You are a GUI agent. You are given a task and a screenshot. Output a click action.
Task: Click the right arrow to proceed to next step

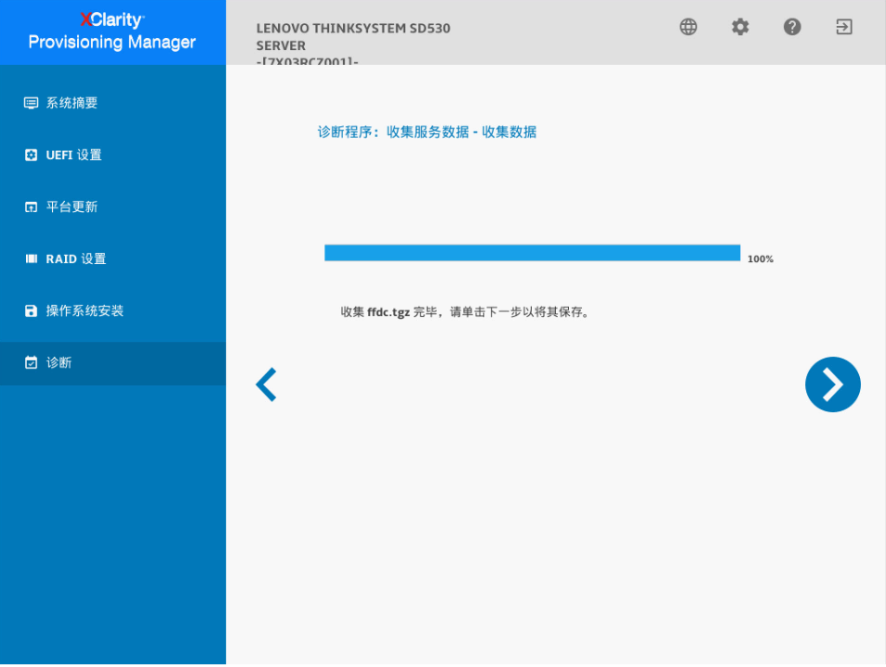click(832, 384)
